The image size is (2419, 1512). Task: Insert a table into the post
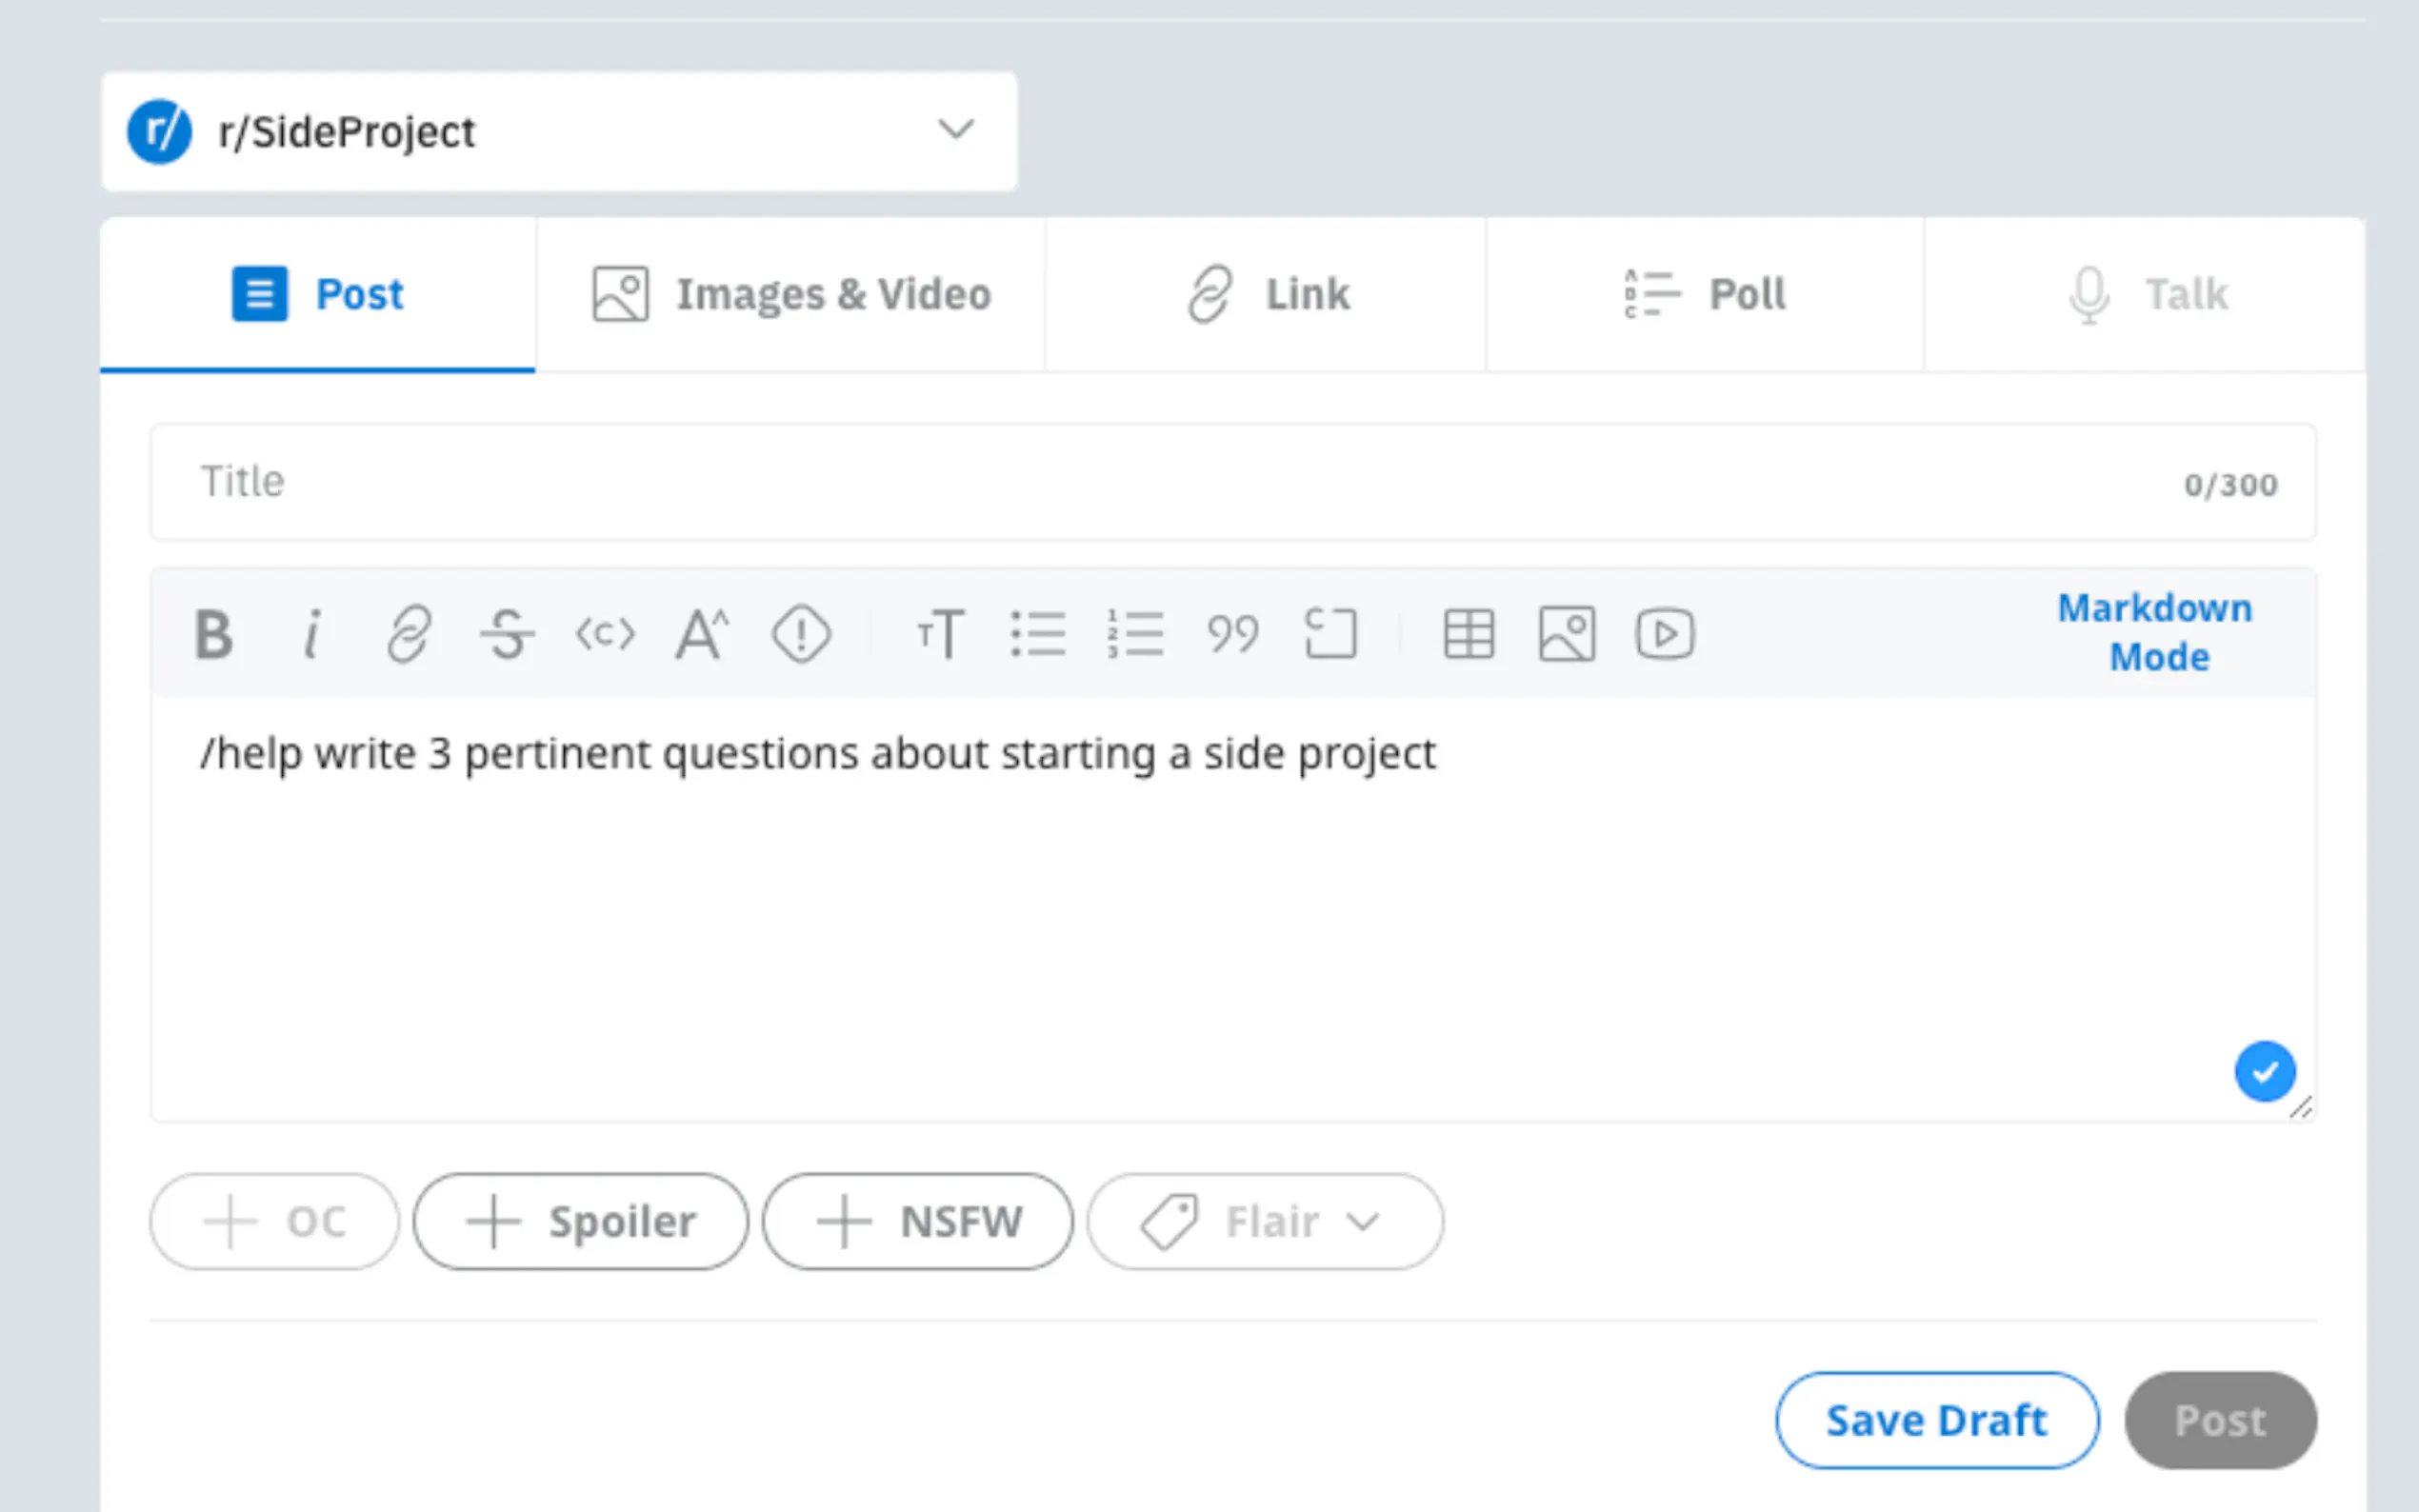tap(1469, 634)
